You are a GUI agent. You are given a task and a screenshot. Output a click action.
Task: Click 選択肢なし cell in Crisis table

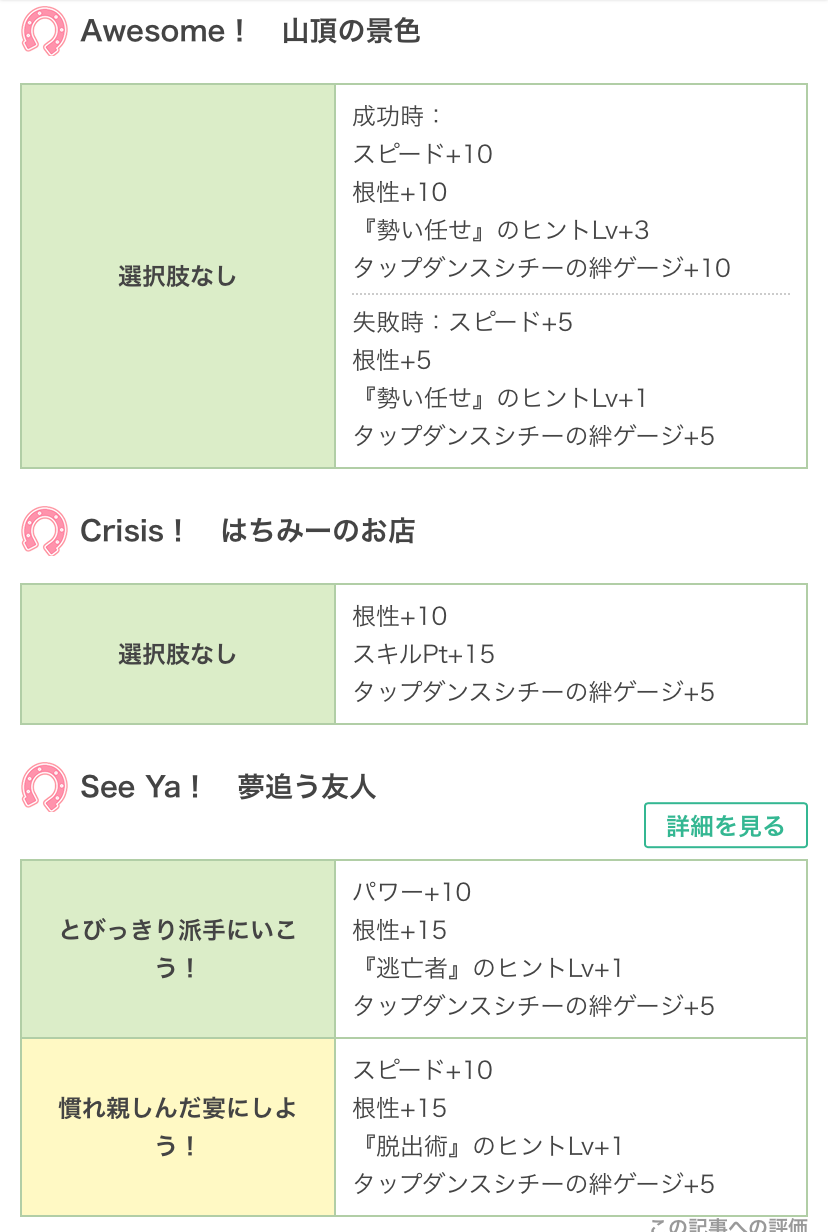click(178, 654)
